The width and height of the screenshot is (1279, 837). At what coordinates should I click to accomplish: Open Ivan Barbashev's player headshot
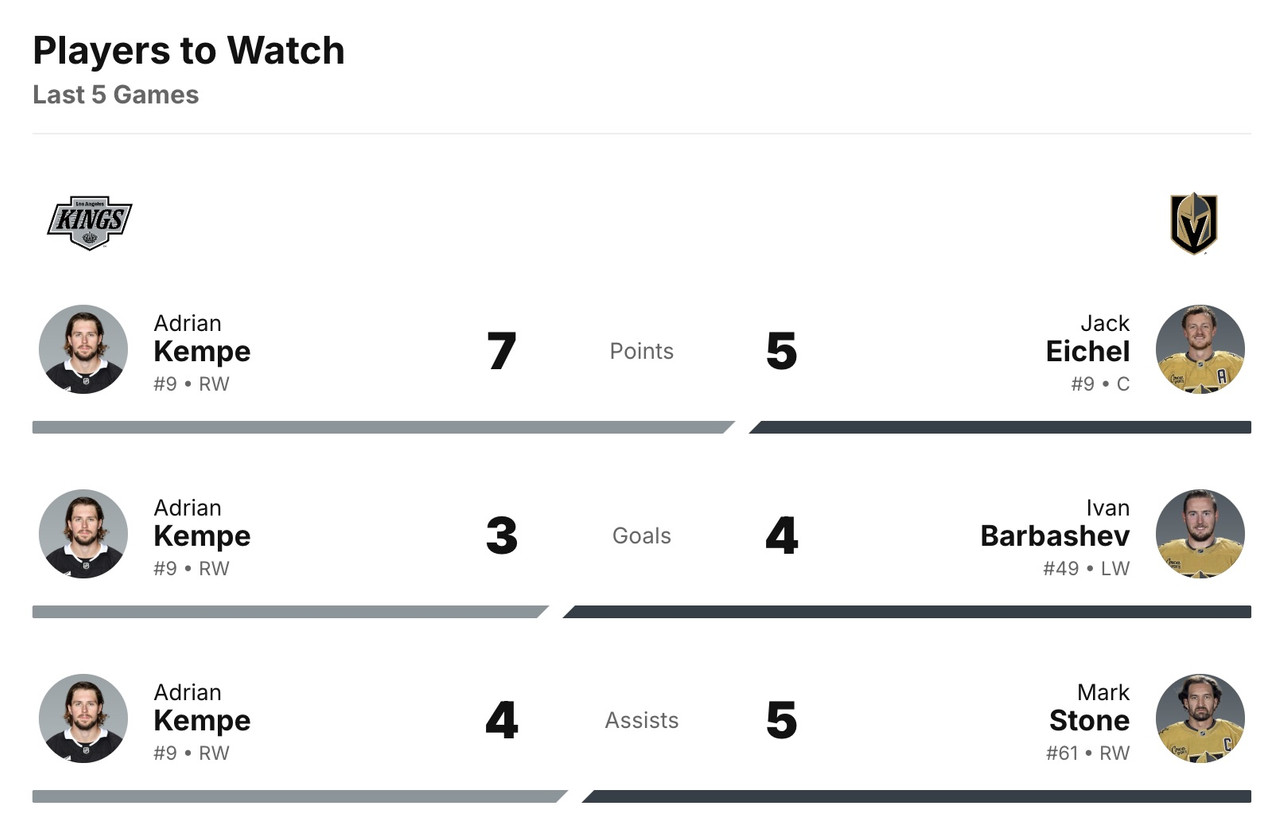click(1200, 534)
